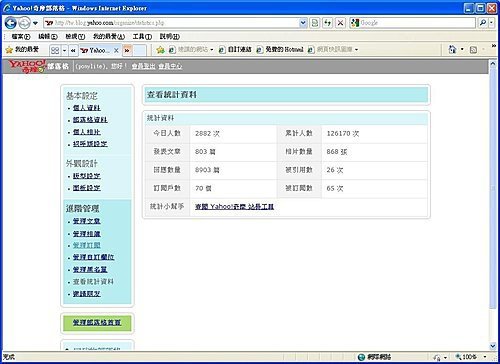Click the vertical scrollbar thumb
Screen dimensions: 500x364
tap(493, 188)
